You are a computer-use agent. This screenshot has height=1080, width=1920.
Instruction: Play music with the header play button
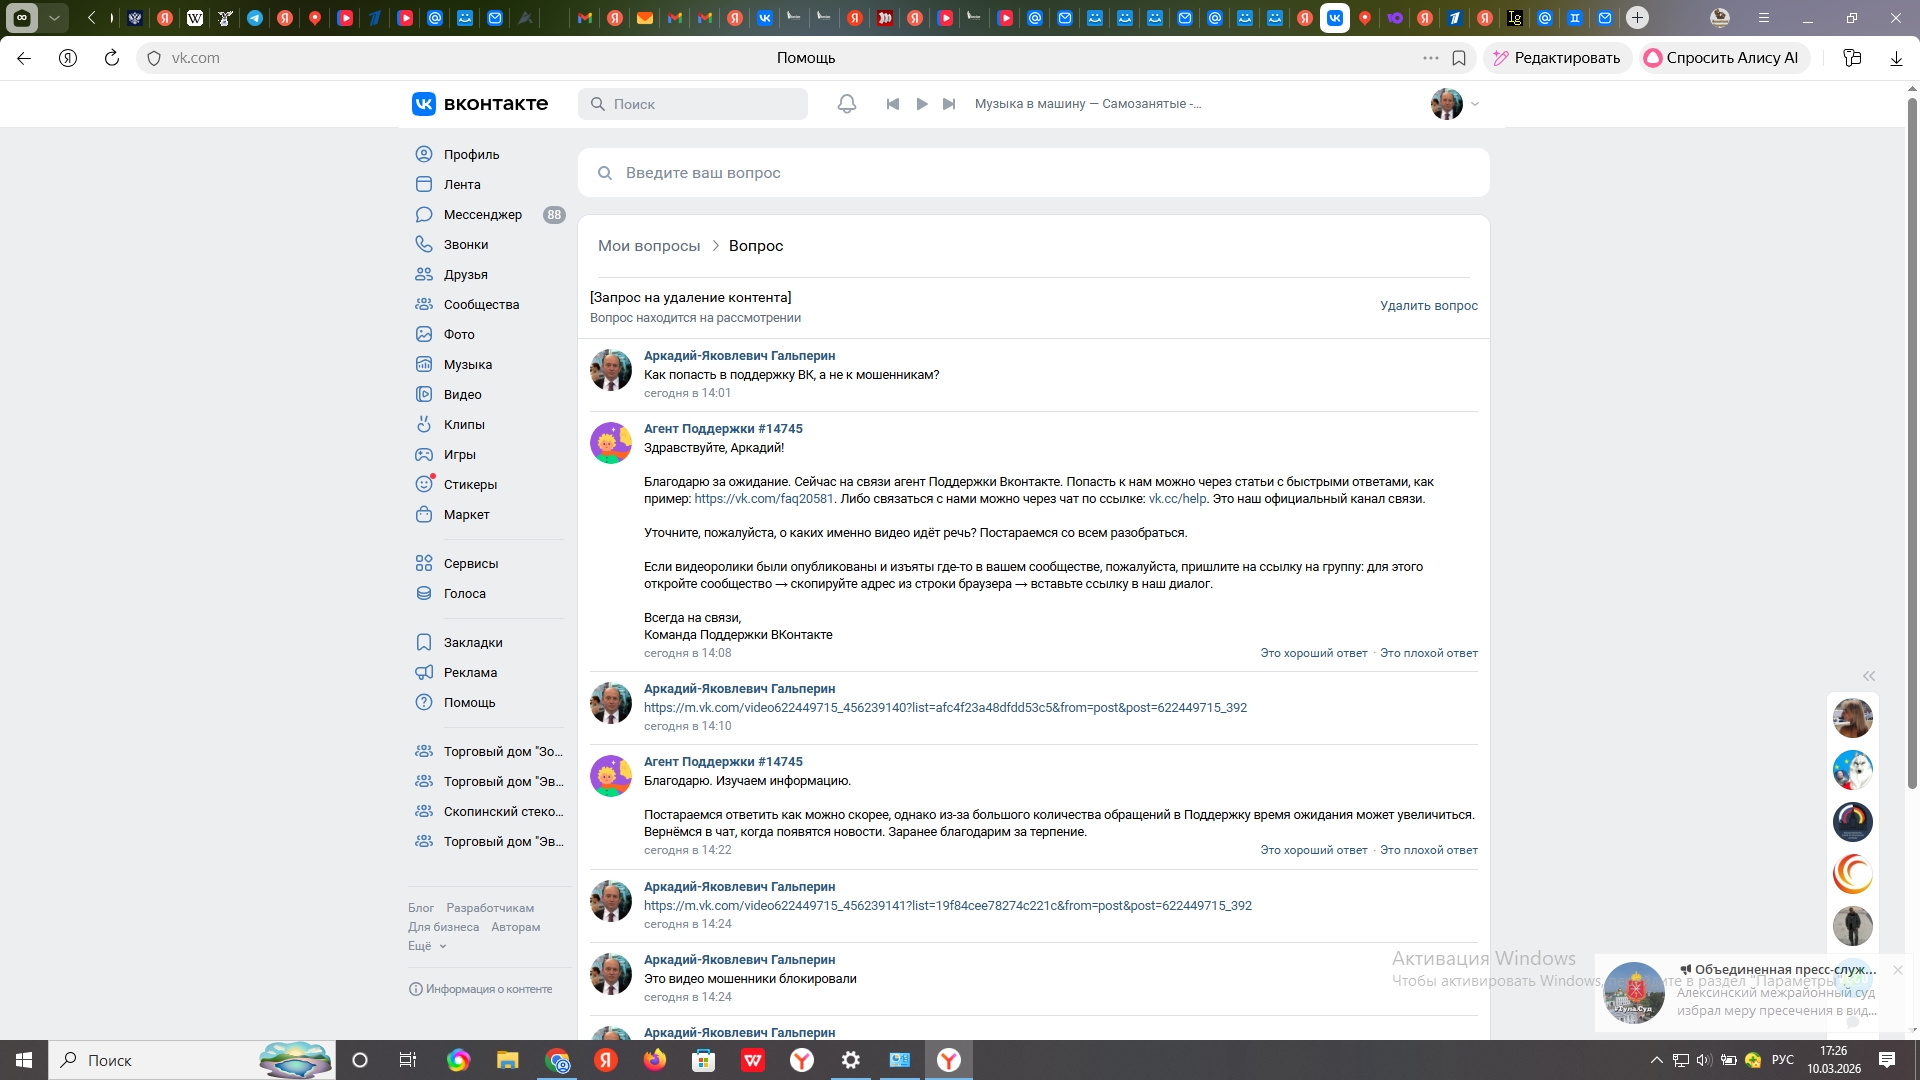click(922, 104)
